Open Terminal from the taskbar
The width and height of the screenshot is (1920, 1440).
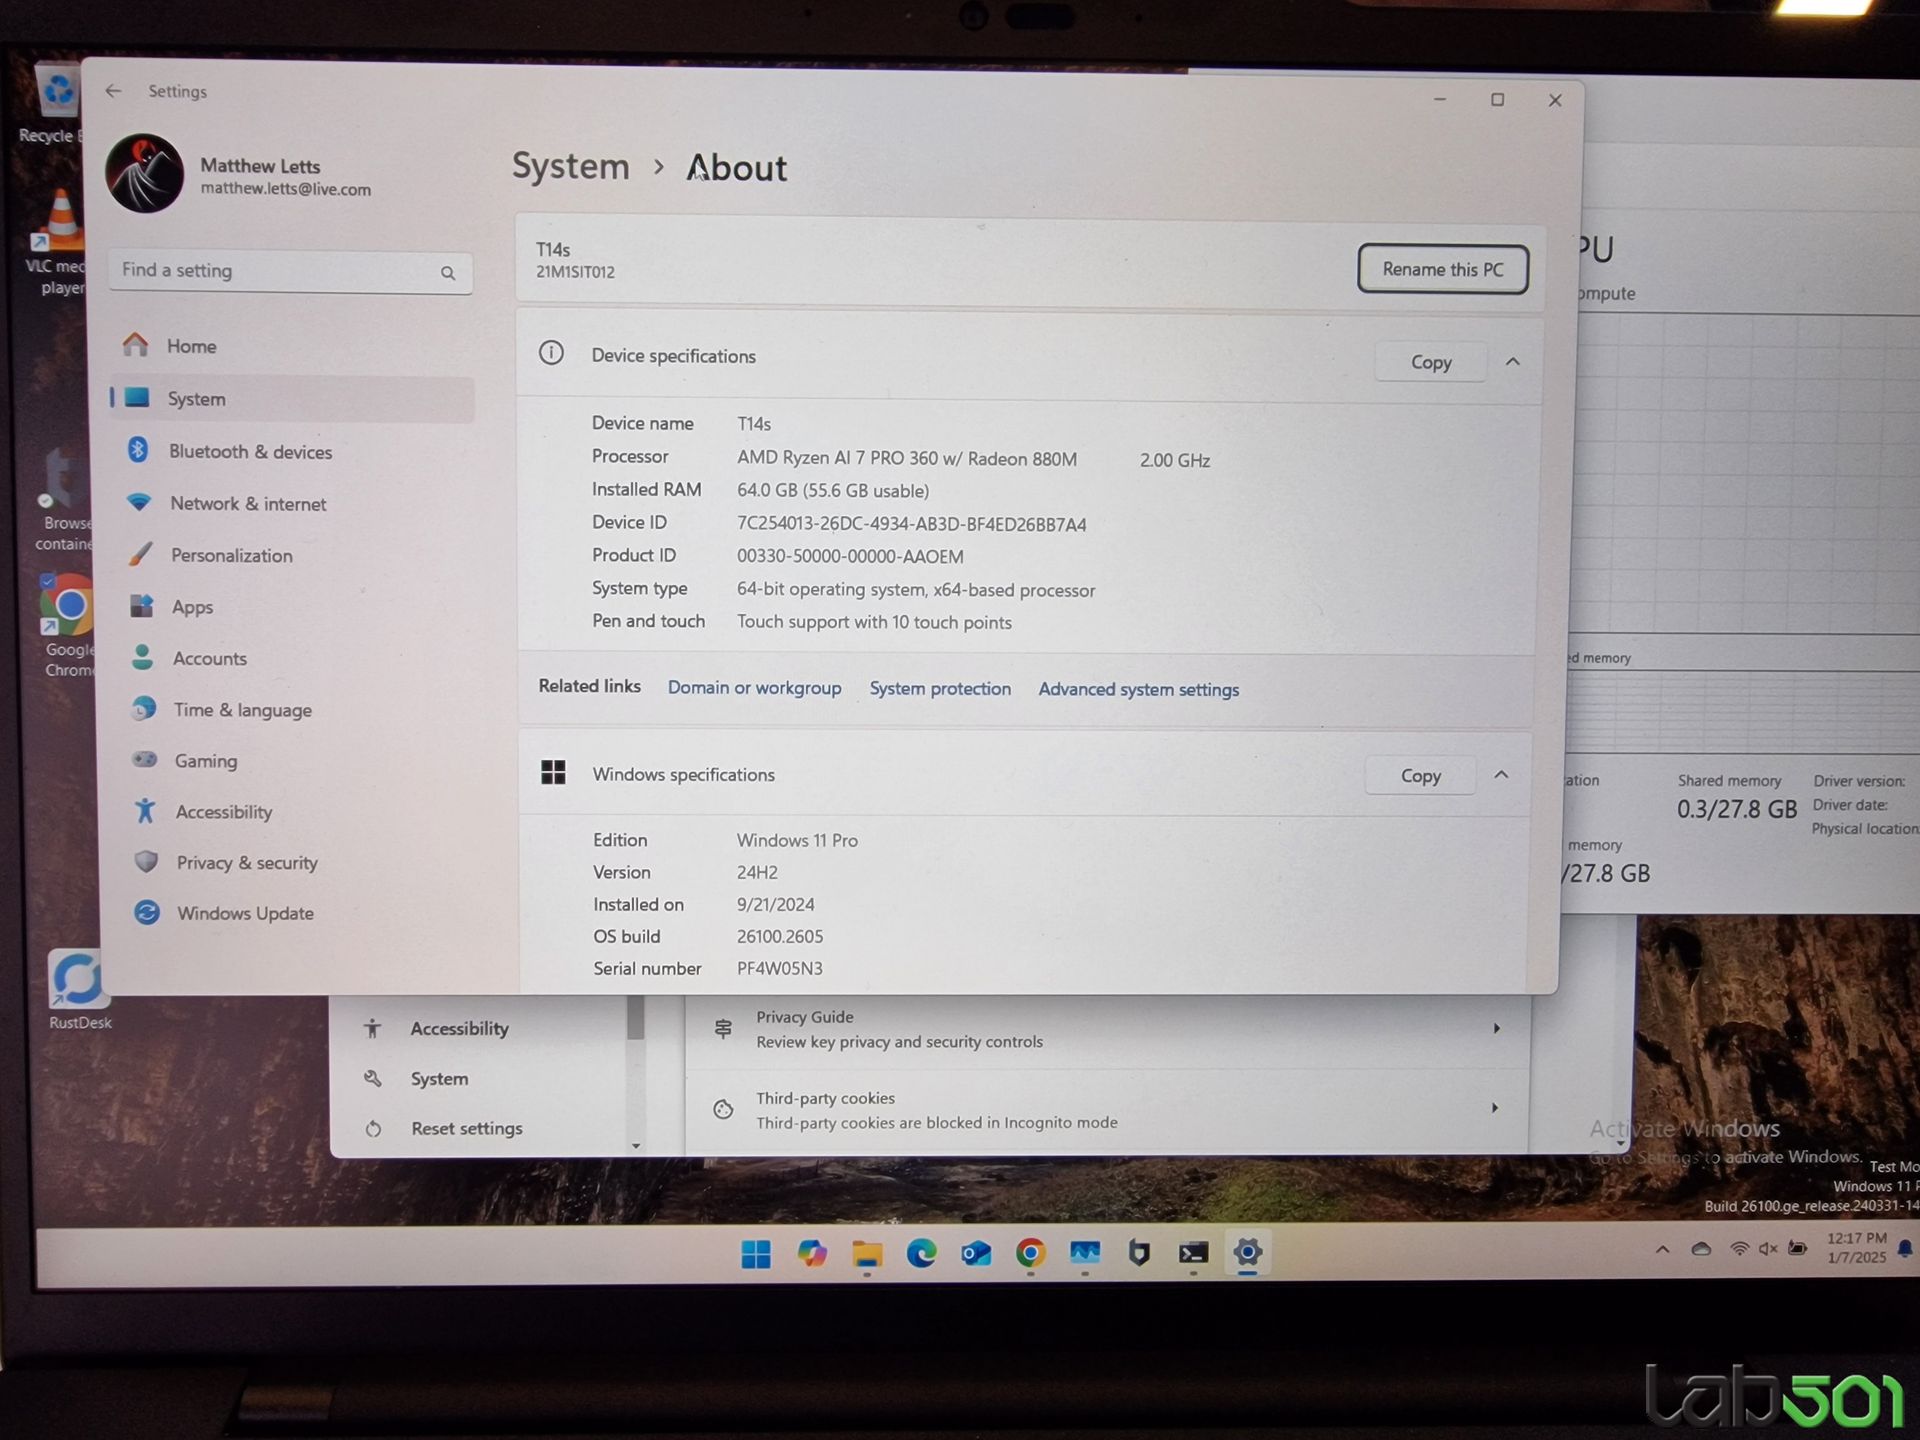(x=1193, y=1254)
